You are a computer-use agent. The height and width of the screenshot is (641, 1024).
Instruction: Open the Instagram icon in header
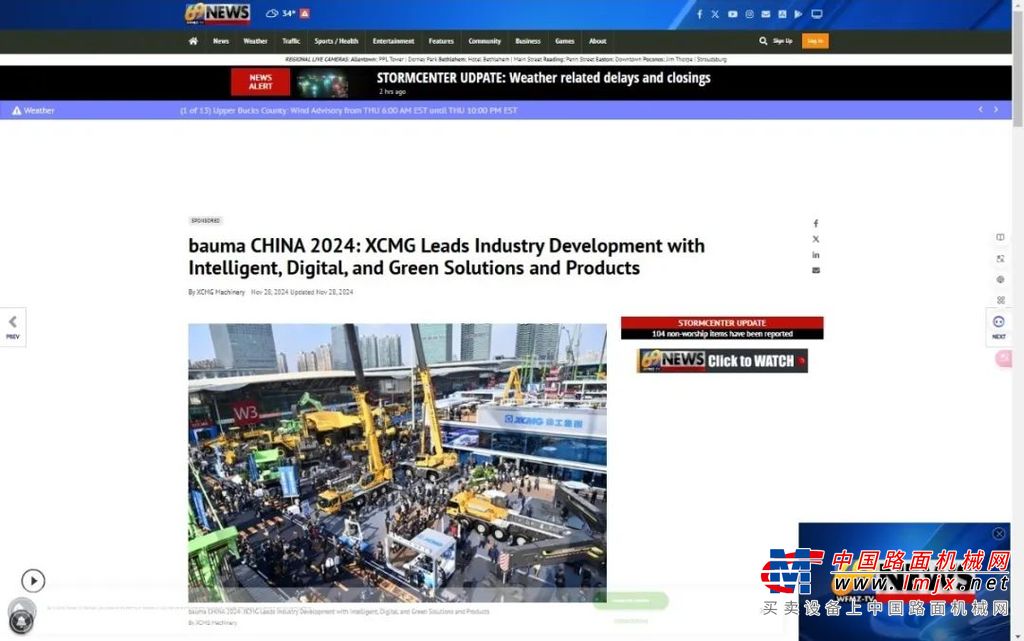click(x=749, y=14)
